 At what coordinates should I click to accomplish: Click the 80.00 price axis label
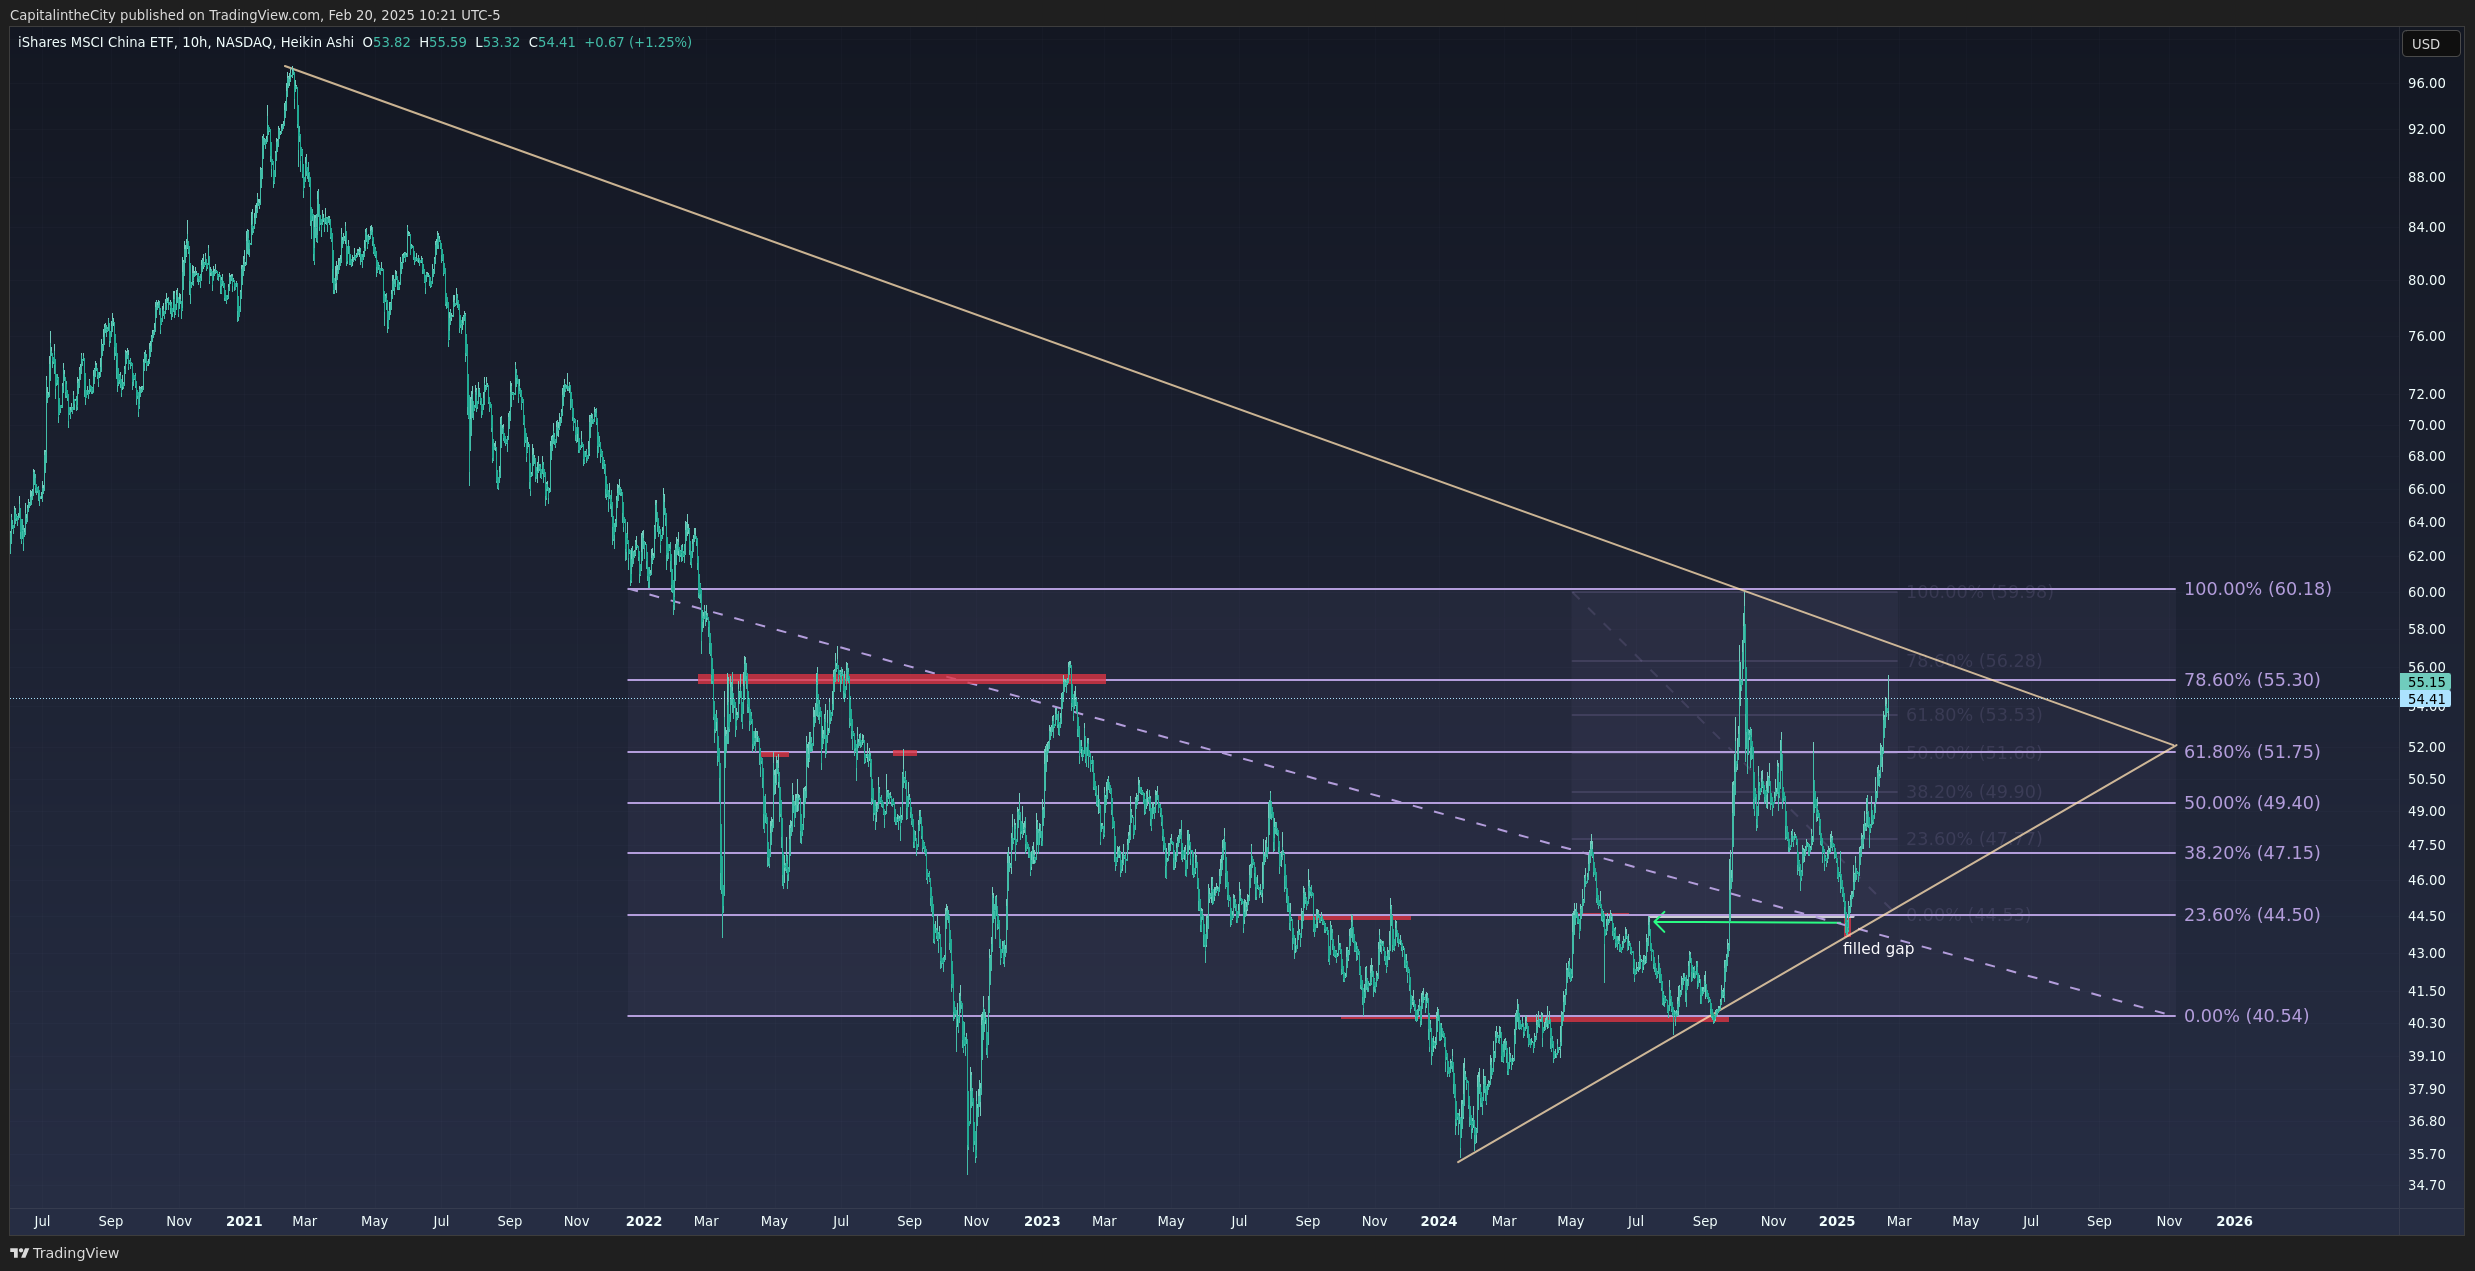click(2426, 280)
